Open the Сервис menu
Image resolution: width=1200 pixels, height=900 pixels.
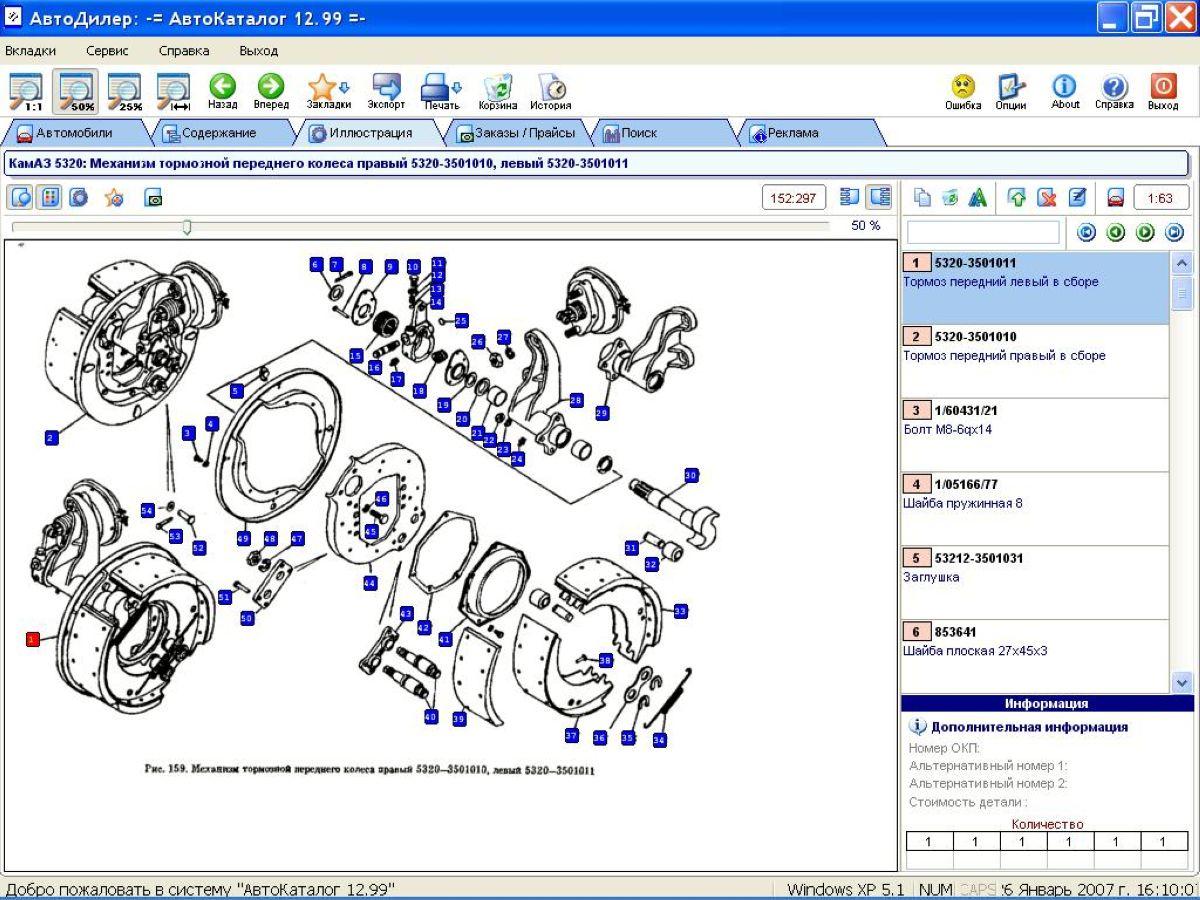[107, 51]
